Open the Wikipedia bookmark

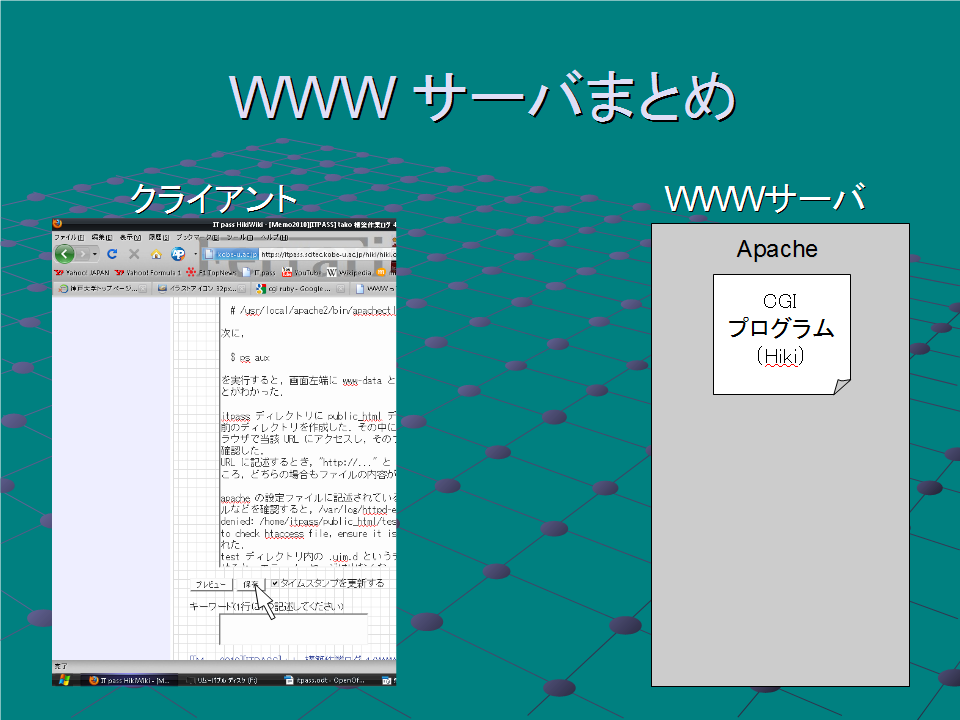(x=349, y=271)
